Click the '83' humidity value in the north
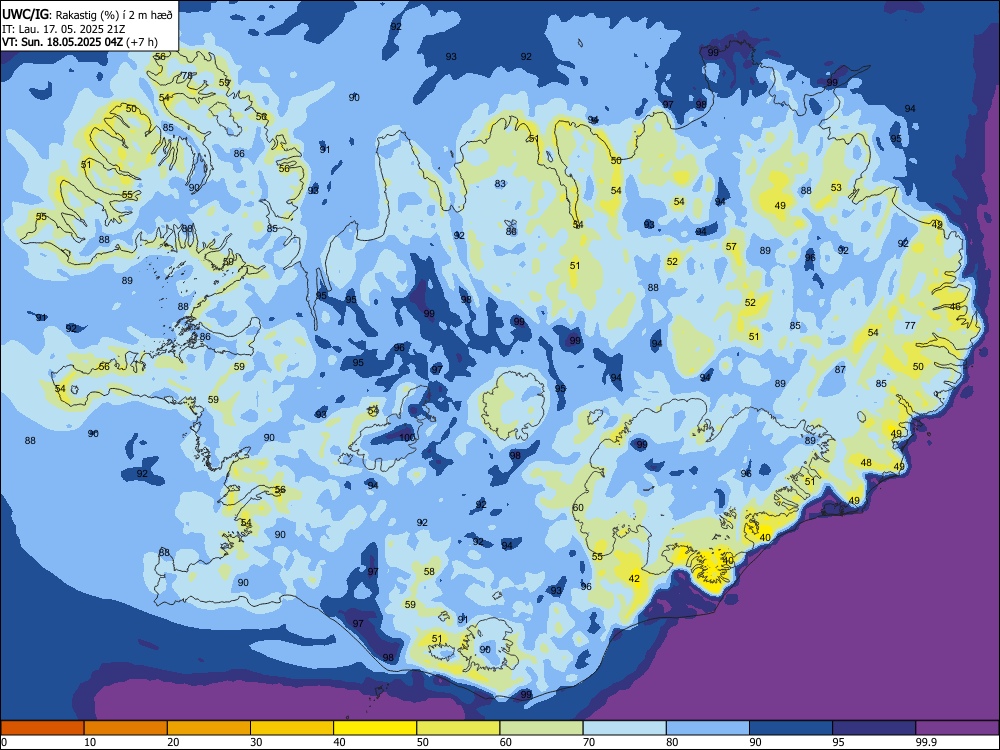The image size is (1000, 750). (x=500, y=184)
